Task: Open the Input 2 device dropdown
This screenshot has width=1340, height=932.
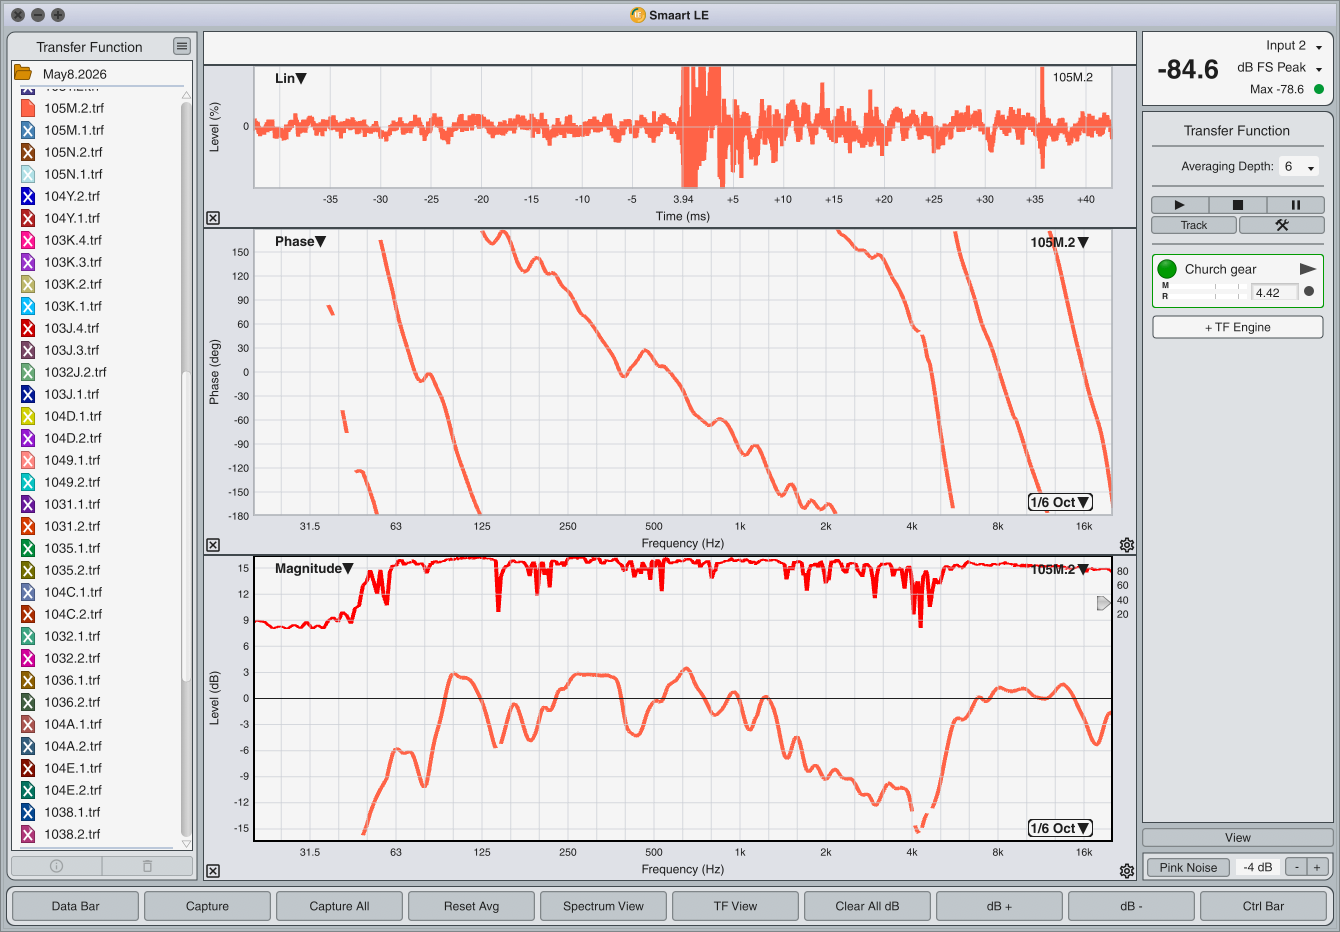Action: tap(1294, 46)
